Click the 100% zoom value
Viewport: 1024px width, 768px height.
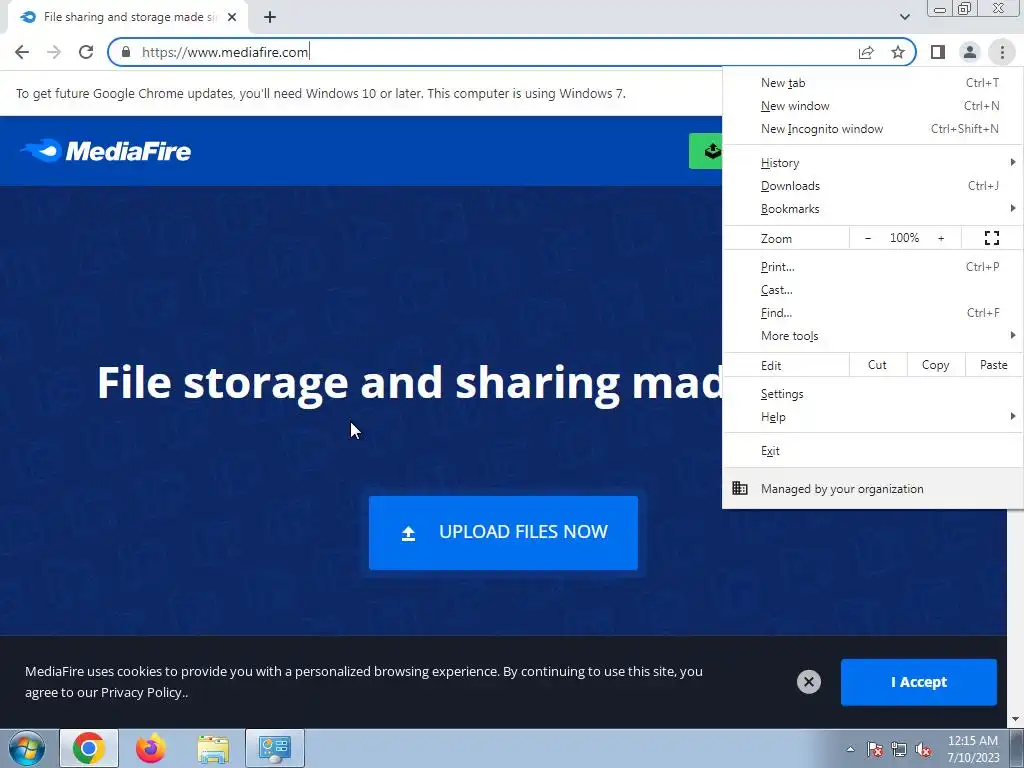[x=904, y=238]
